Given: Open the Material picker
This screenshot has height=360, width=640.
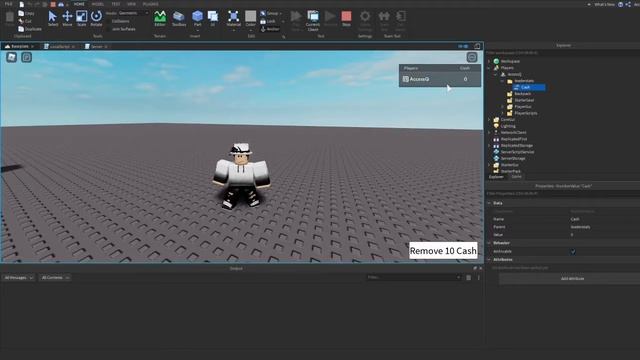Looking at the screenshot, I should pos(233,19).
